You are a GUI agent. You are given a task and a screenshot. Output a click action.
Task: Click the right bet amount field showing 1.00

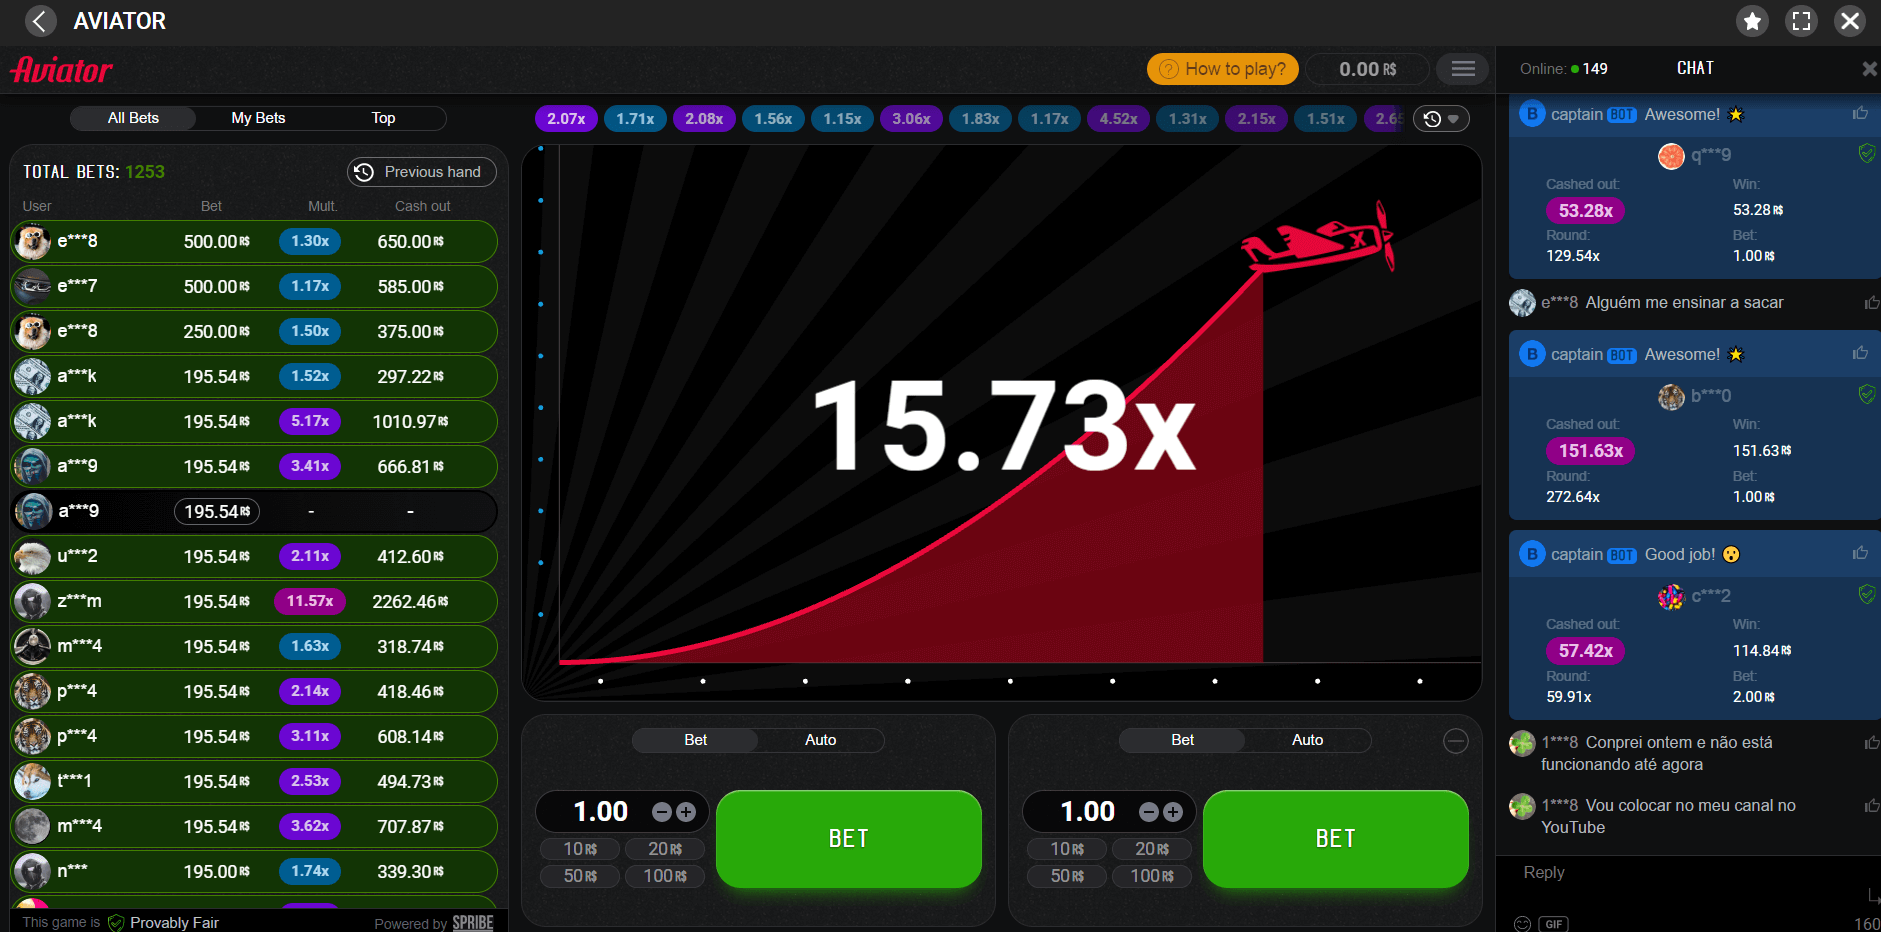1087,812
